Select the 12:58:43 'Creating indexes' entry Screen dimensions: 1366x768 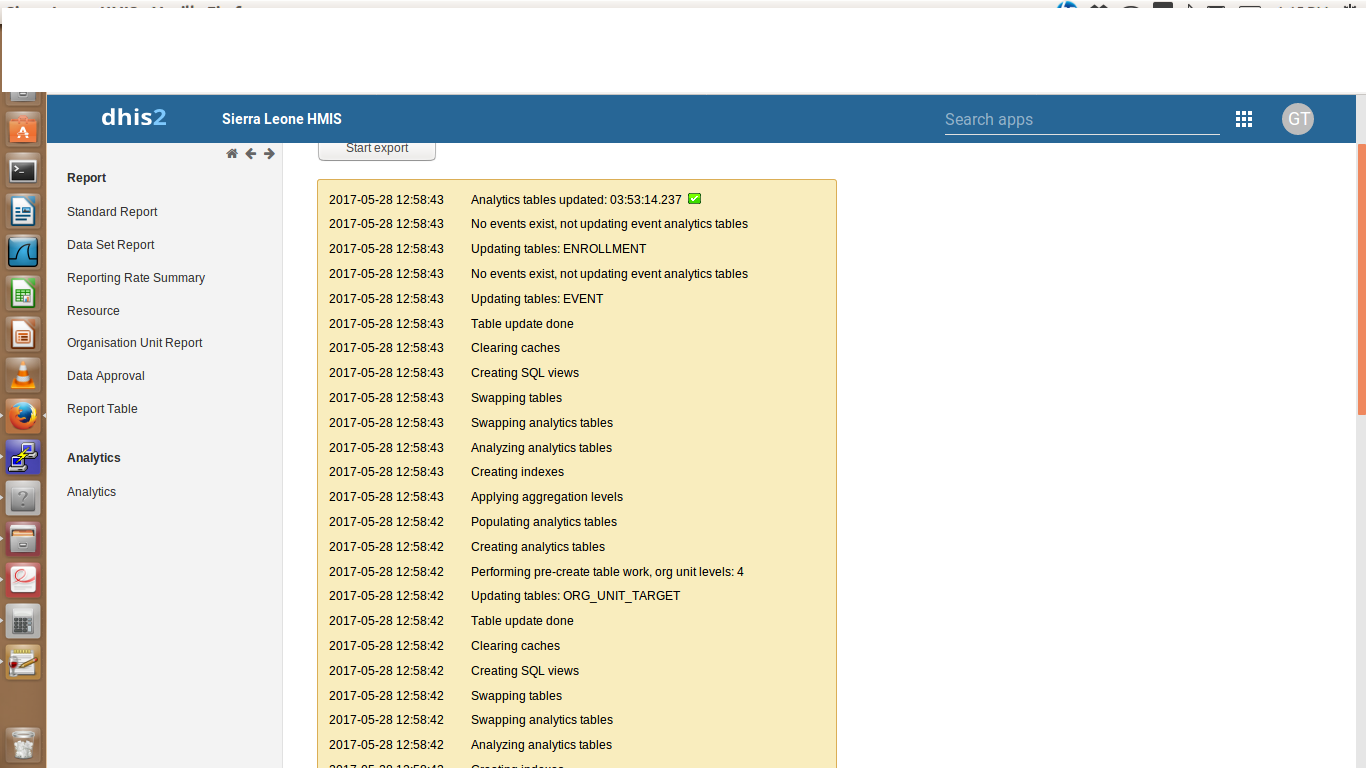pos(518,472)
